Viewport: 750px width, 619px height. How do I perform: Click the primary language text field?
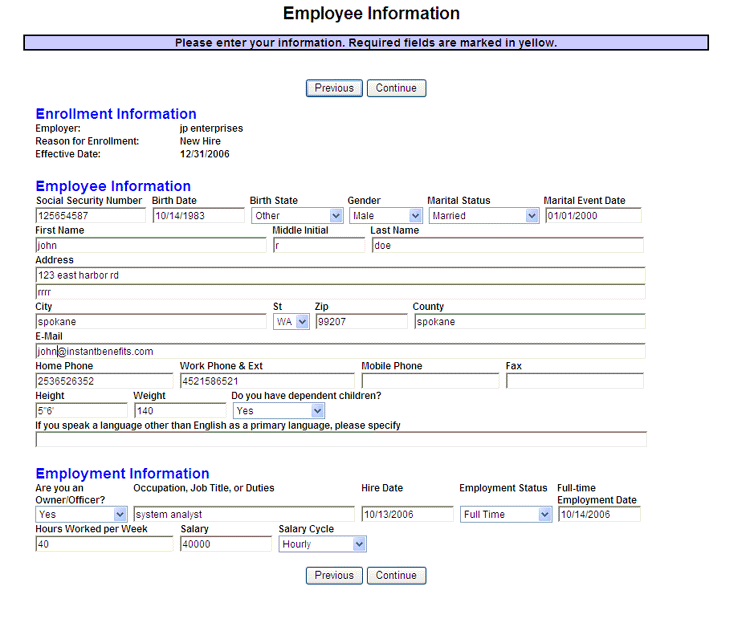(x=340, y=439)
